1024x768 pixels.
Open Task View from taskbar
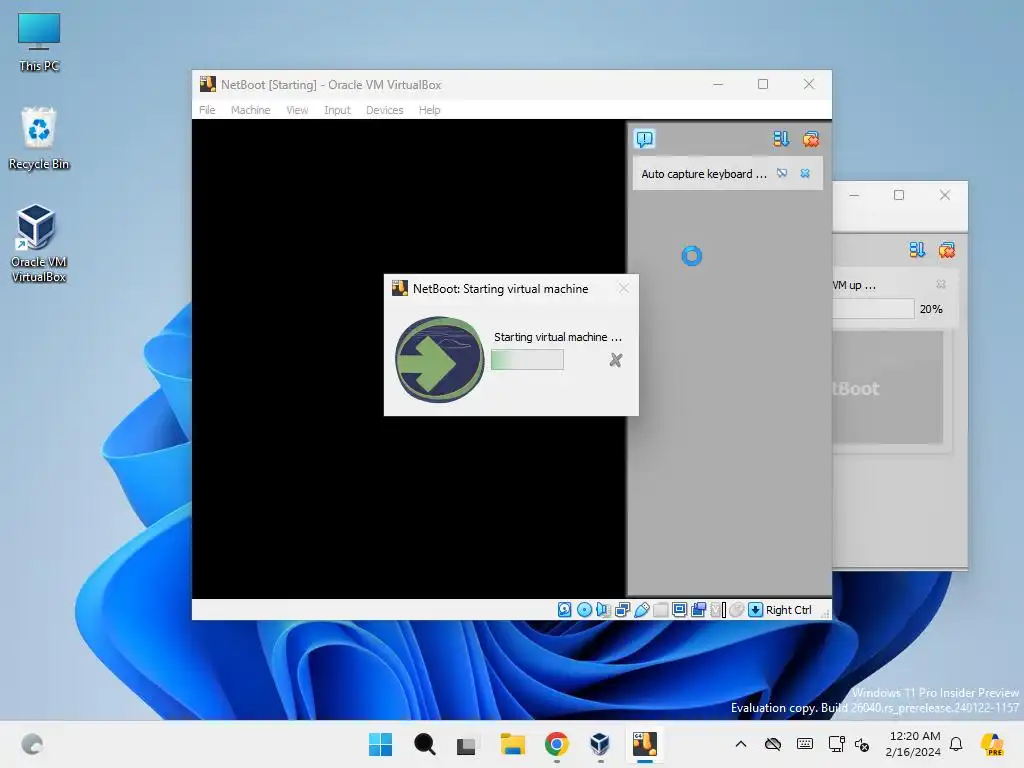[466, 744]
